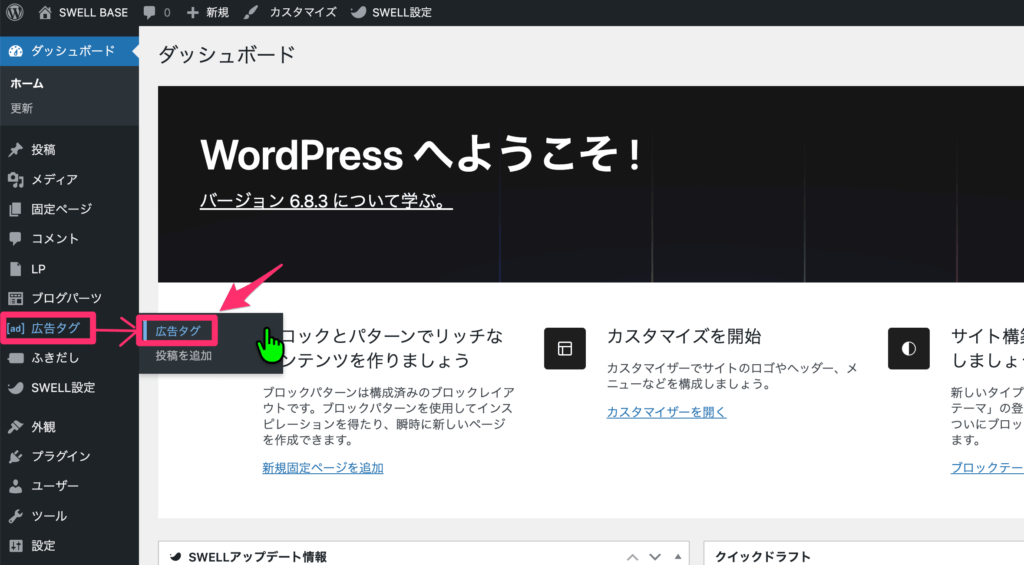Viewport: 1024px width, 565px height.
Task: Move SWELLアップデート情報 panel down with arrow
Action: (655, 557)
